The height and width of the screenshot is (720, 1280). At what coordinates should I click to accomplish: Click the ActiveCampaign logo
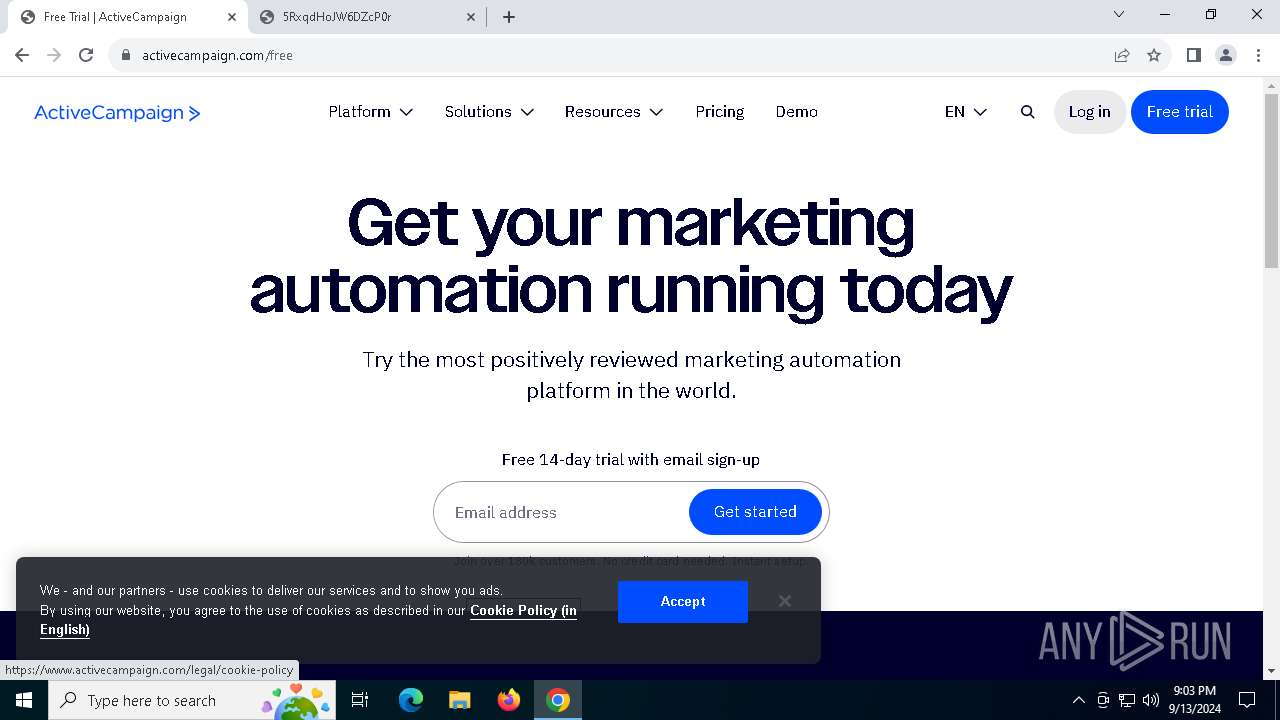click(x=117, y=113)
